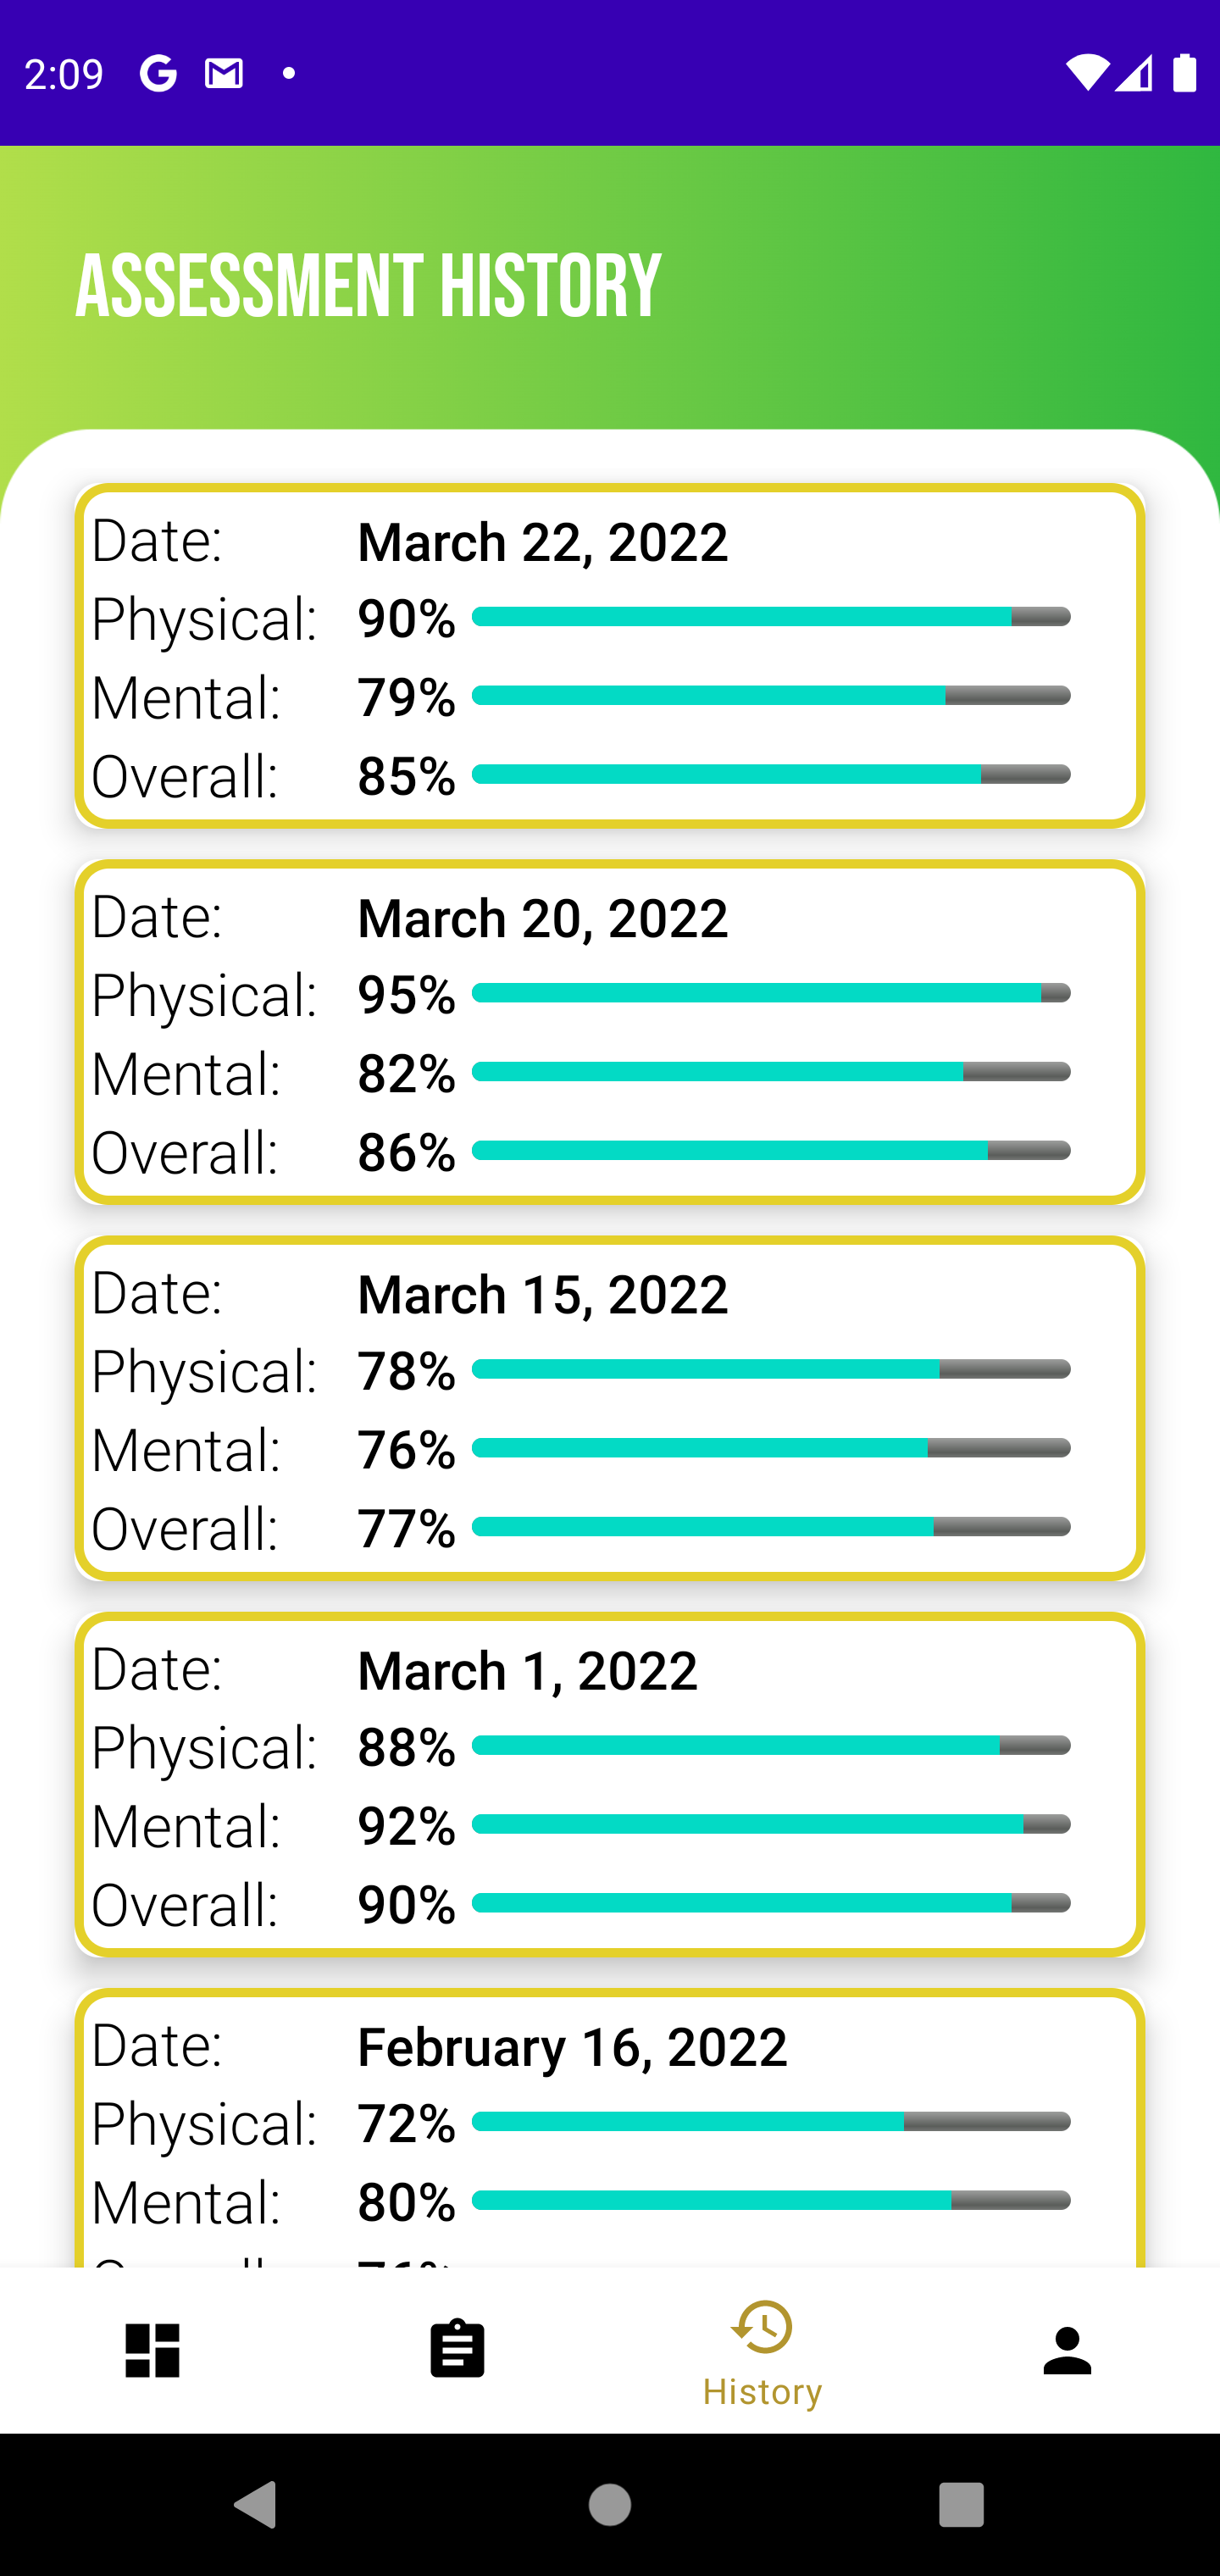Open the March 1, 2022 assessment
The width and height of the screenshot is (1220, 2576).
coord(610,1784)
